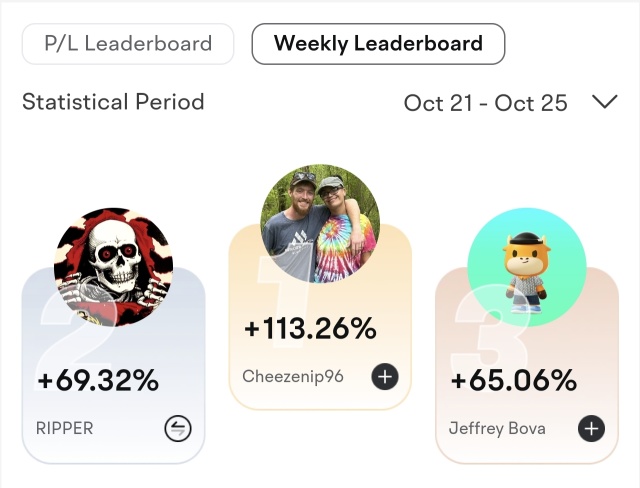Open RIPPER's skull avatar
640x488 pixels.
tap(113, 268)
